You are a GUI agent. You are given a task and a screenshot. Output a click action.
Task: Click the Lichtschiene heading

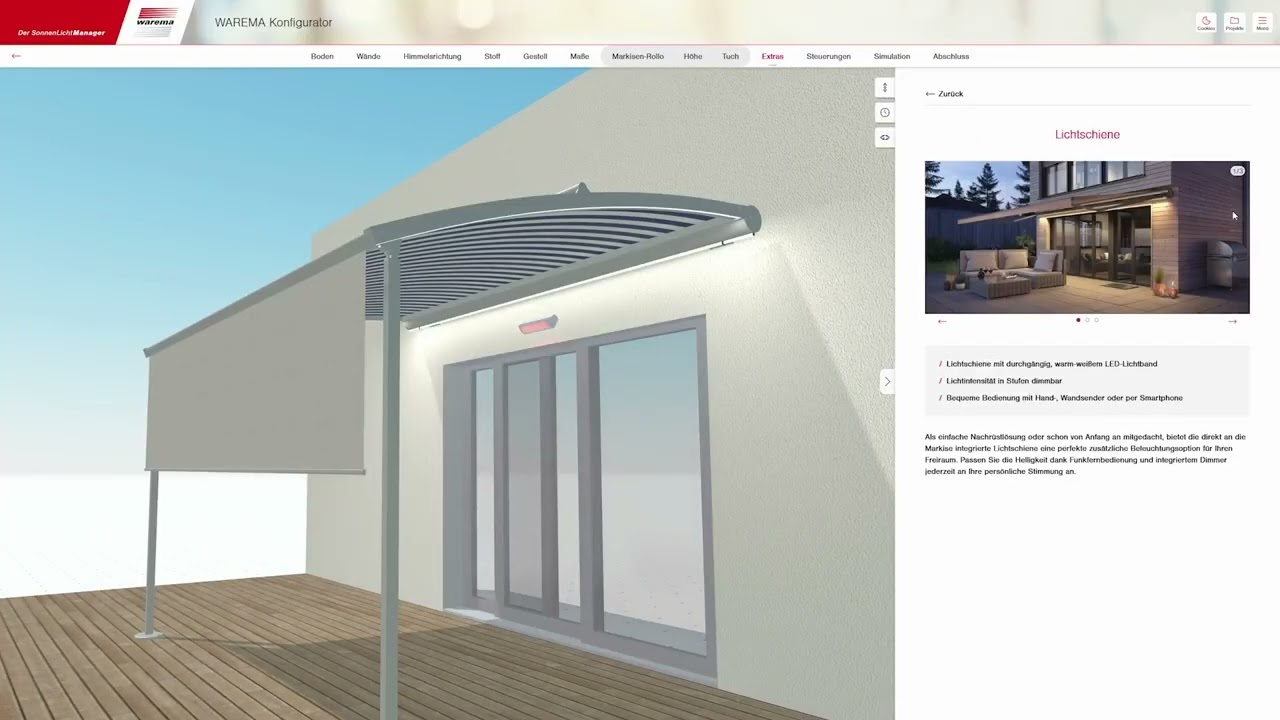pyautogui.click(x=1087, y=134)
